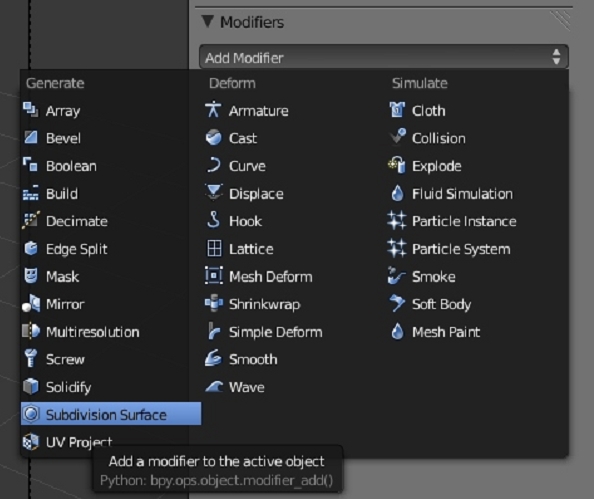The width and height of the screenshot is (594, 499).
Task: Select the Wave modifier entry
Action: click(x=235, y=387)
